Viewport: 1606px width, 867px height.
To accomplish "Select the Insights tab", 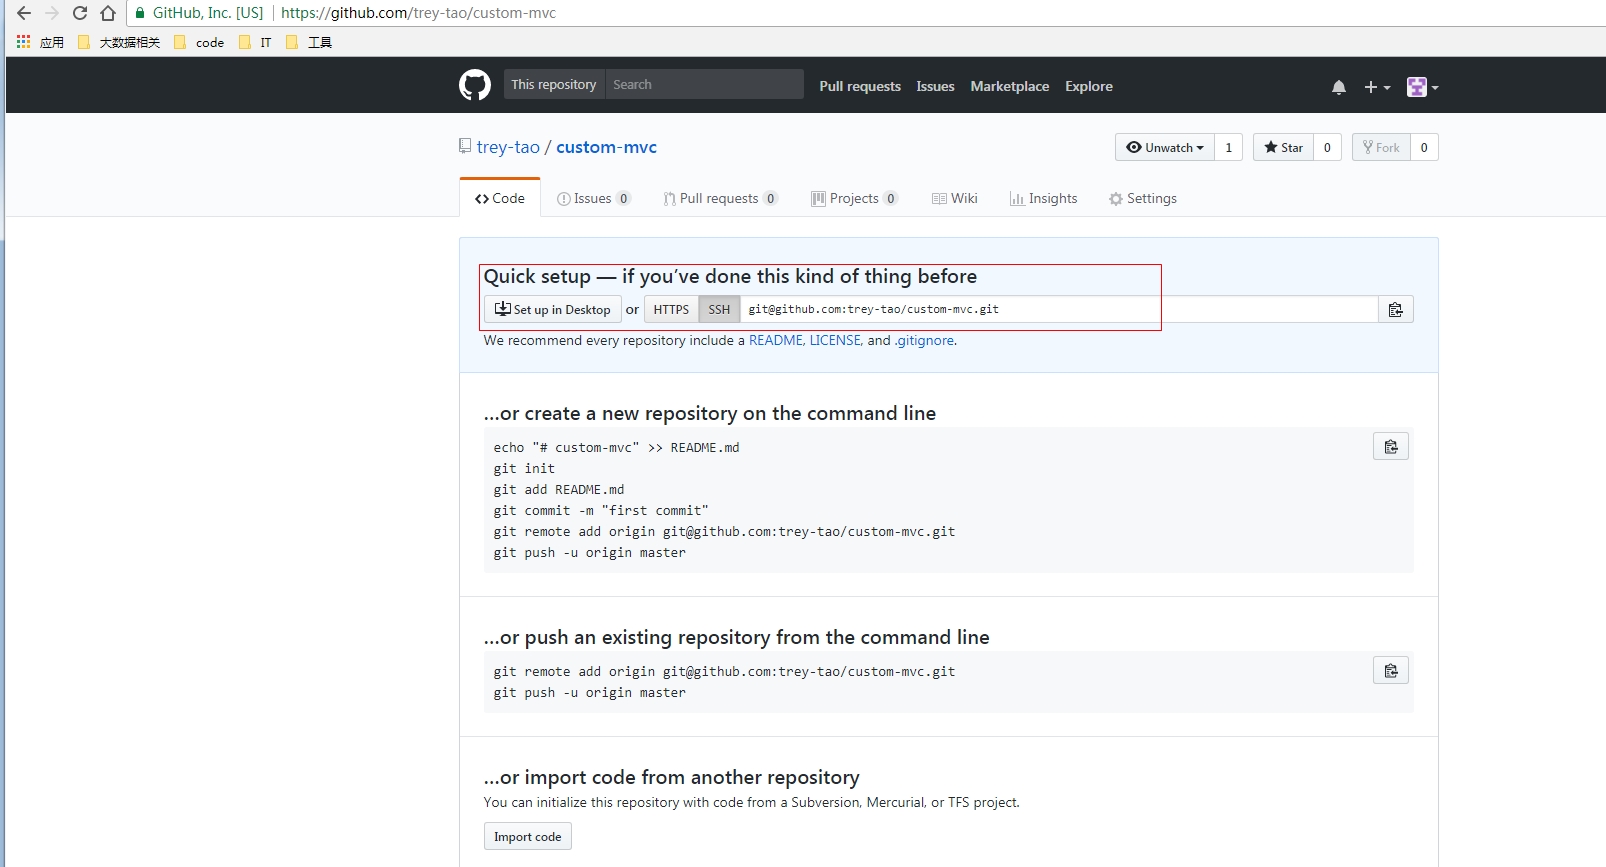I will point(1043,198).
